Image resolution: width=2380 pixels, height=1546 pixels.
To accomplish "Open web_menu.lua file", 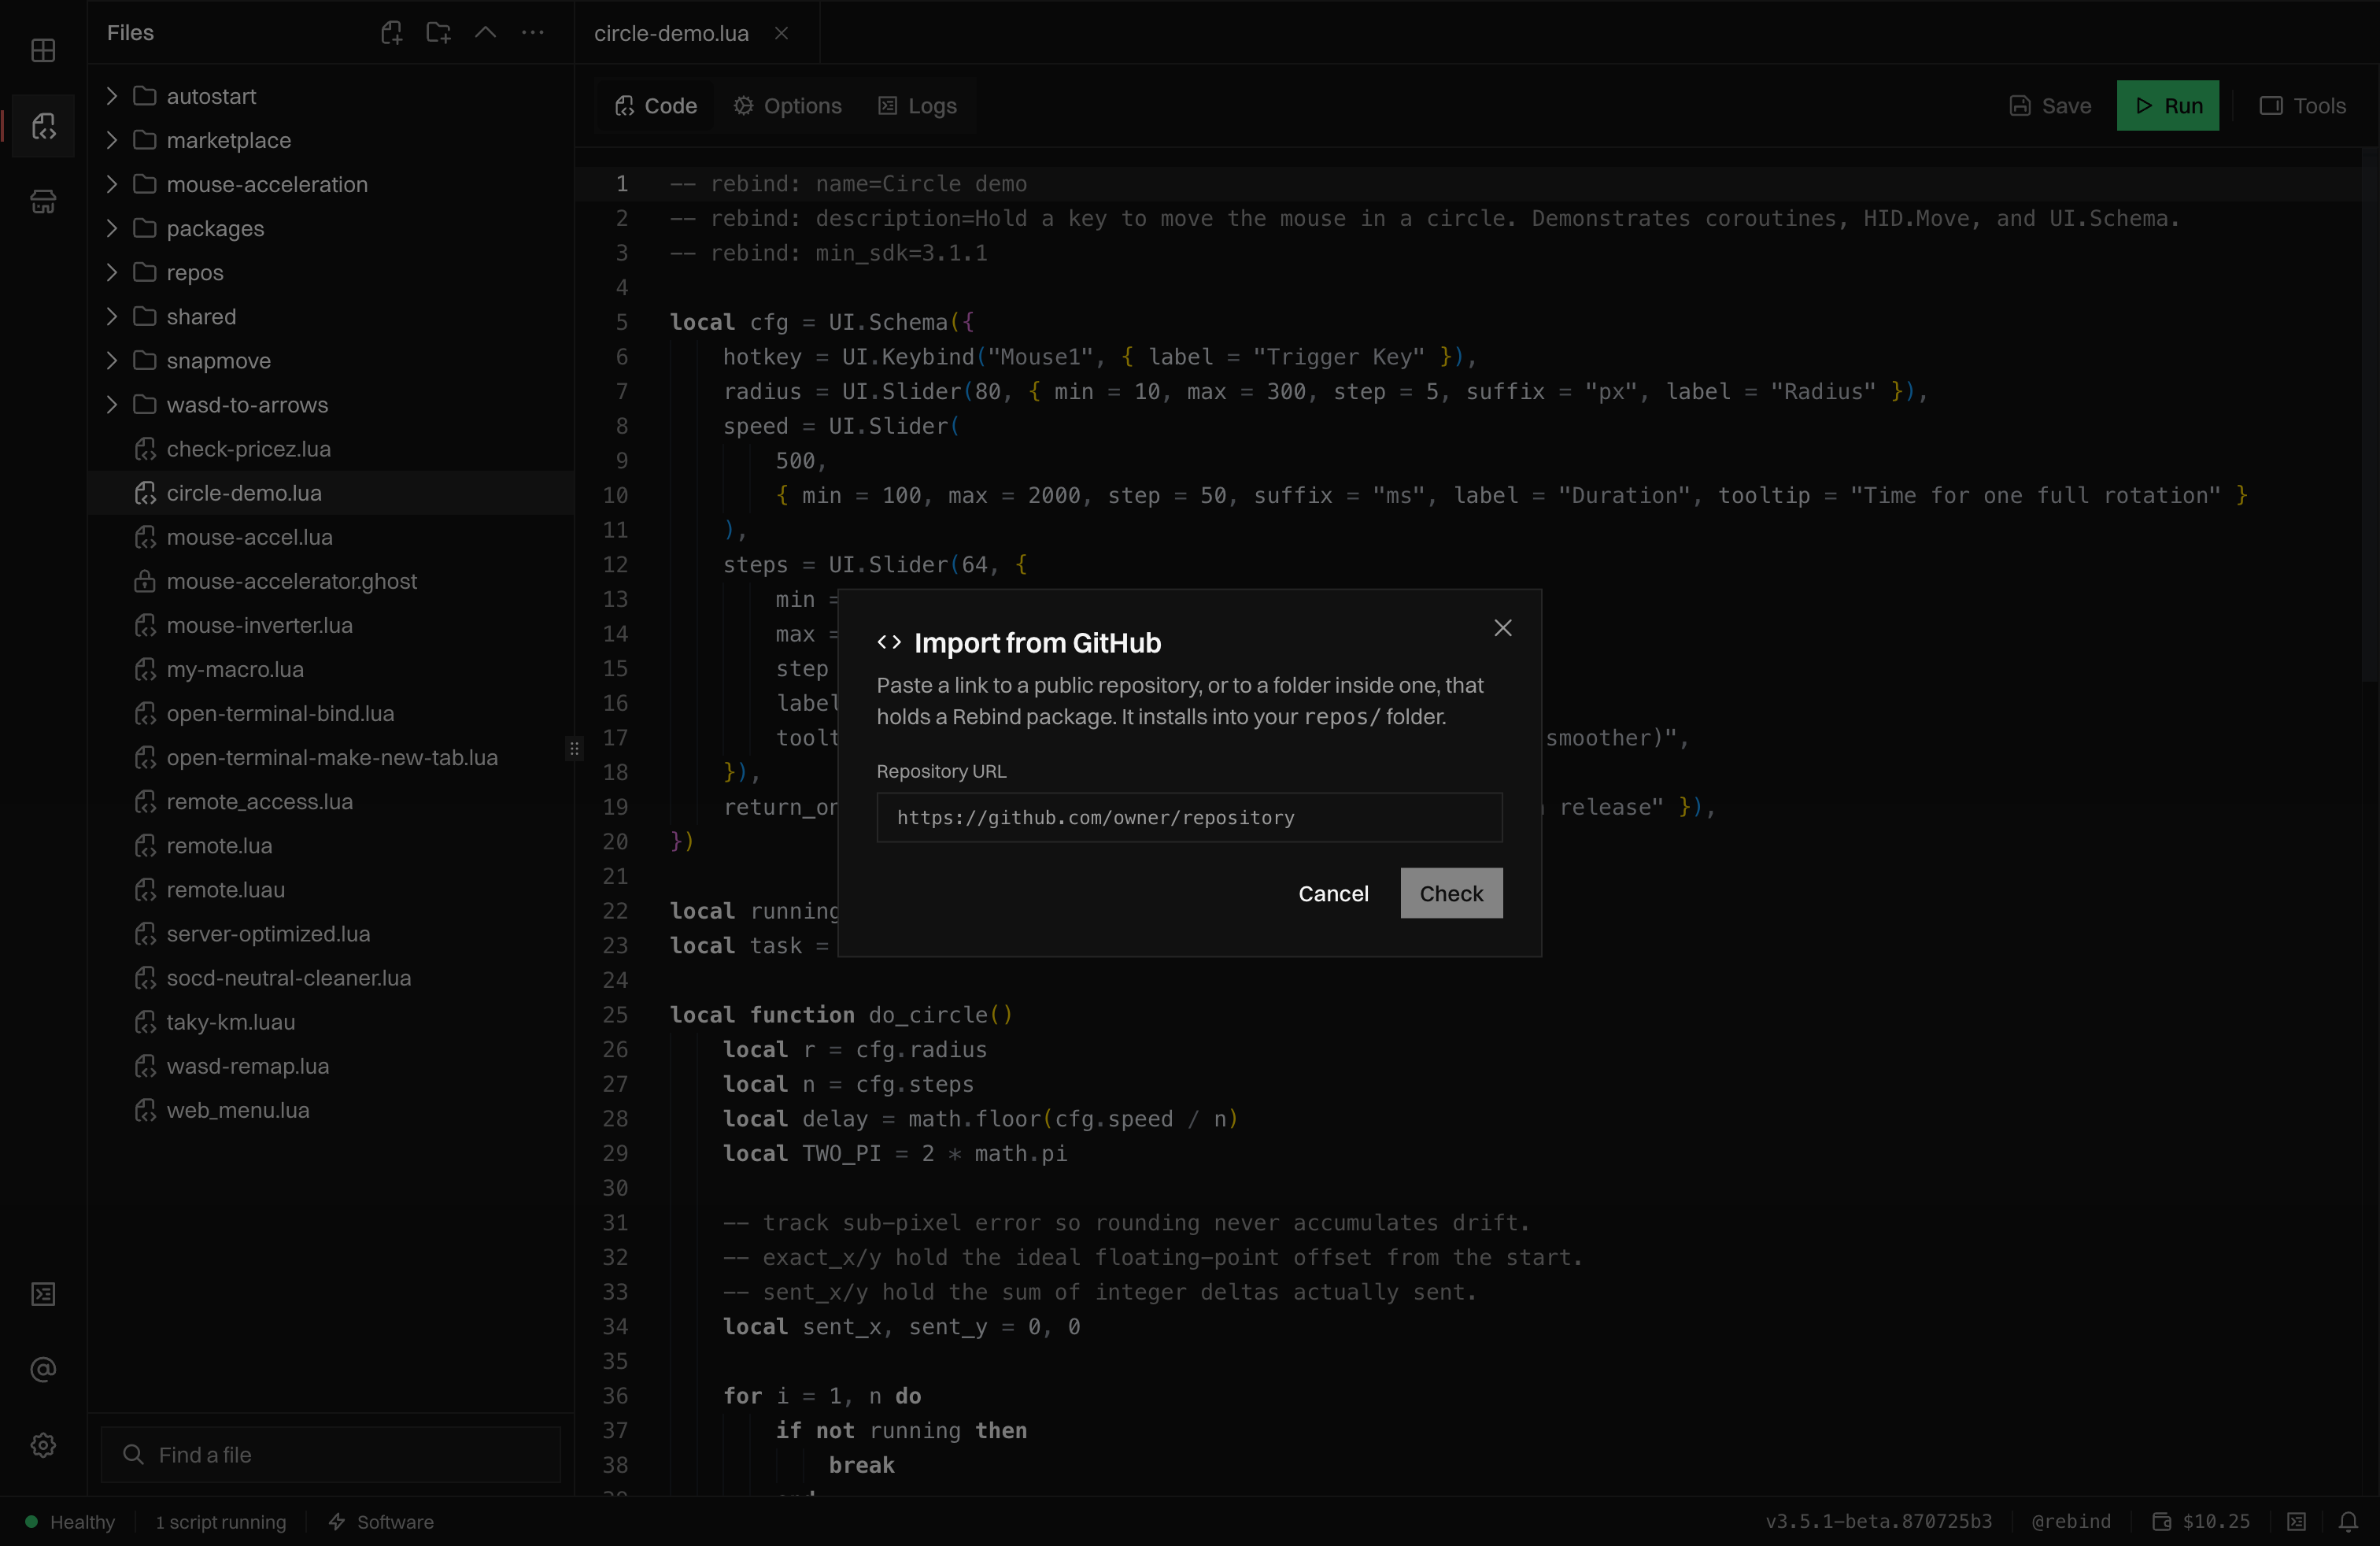I will point(331,1108).
